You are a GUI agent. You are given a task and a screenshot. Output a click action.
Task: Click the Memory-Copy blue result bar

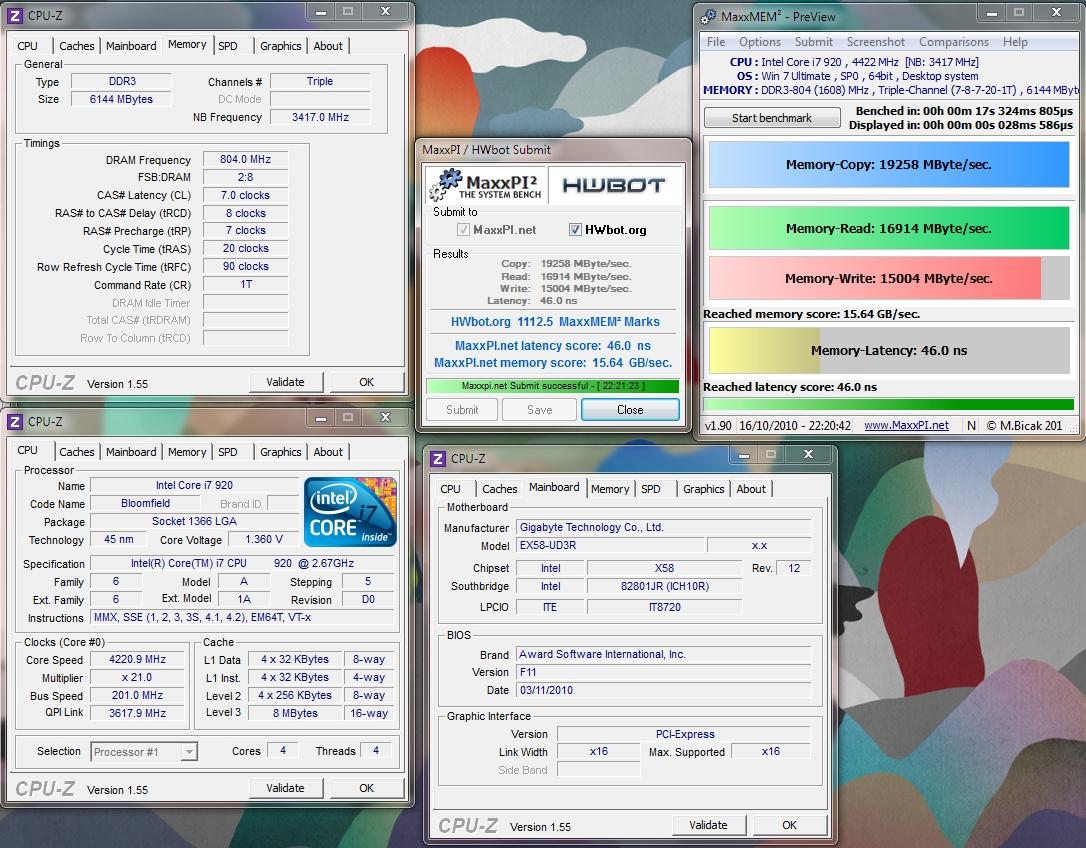tap(889, 164)
